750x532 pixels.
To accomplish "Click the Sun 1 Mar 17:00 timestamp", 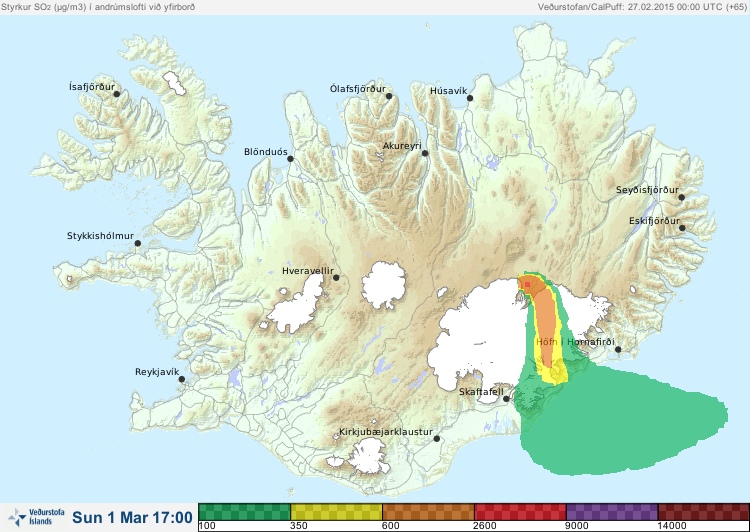I will pos(132,517).
